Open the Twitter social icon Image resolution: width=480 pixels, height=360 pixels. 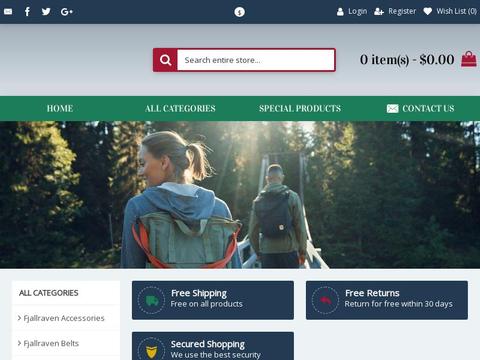[46, 12]
